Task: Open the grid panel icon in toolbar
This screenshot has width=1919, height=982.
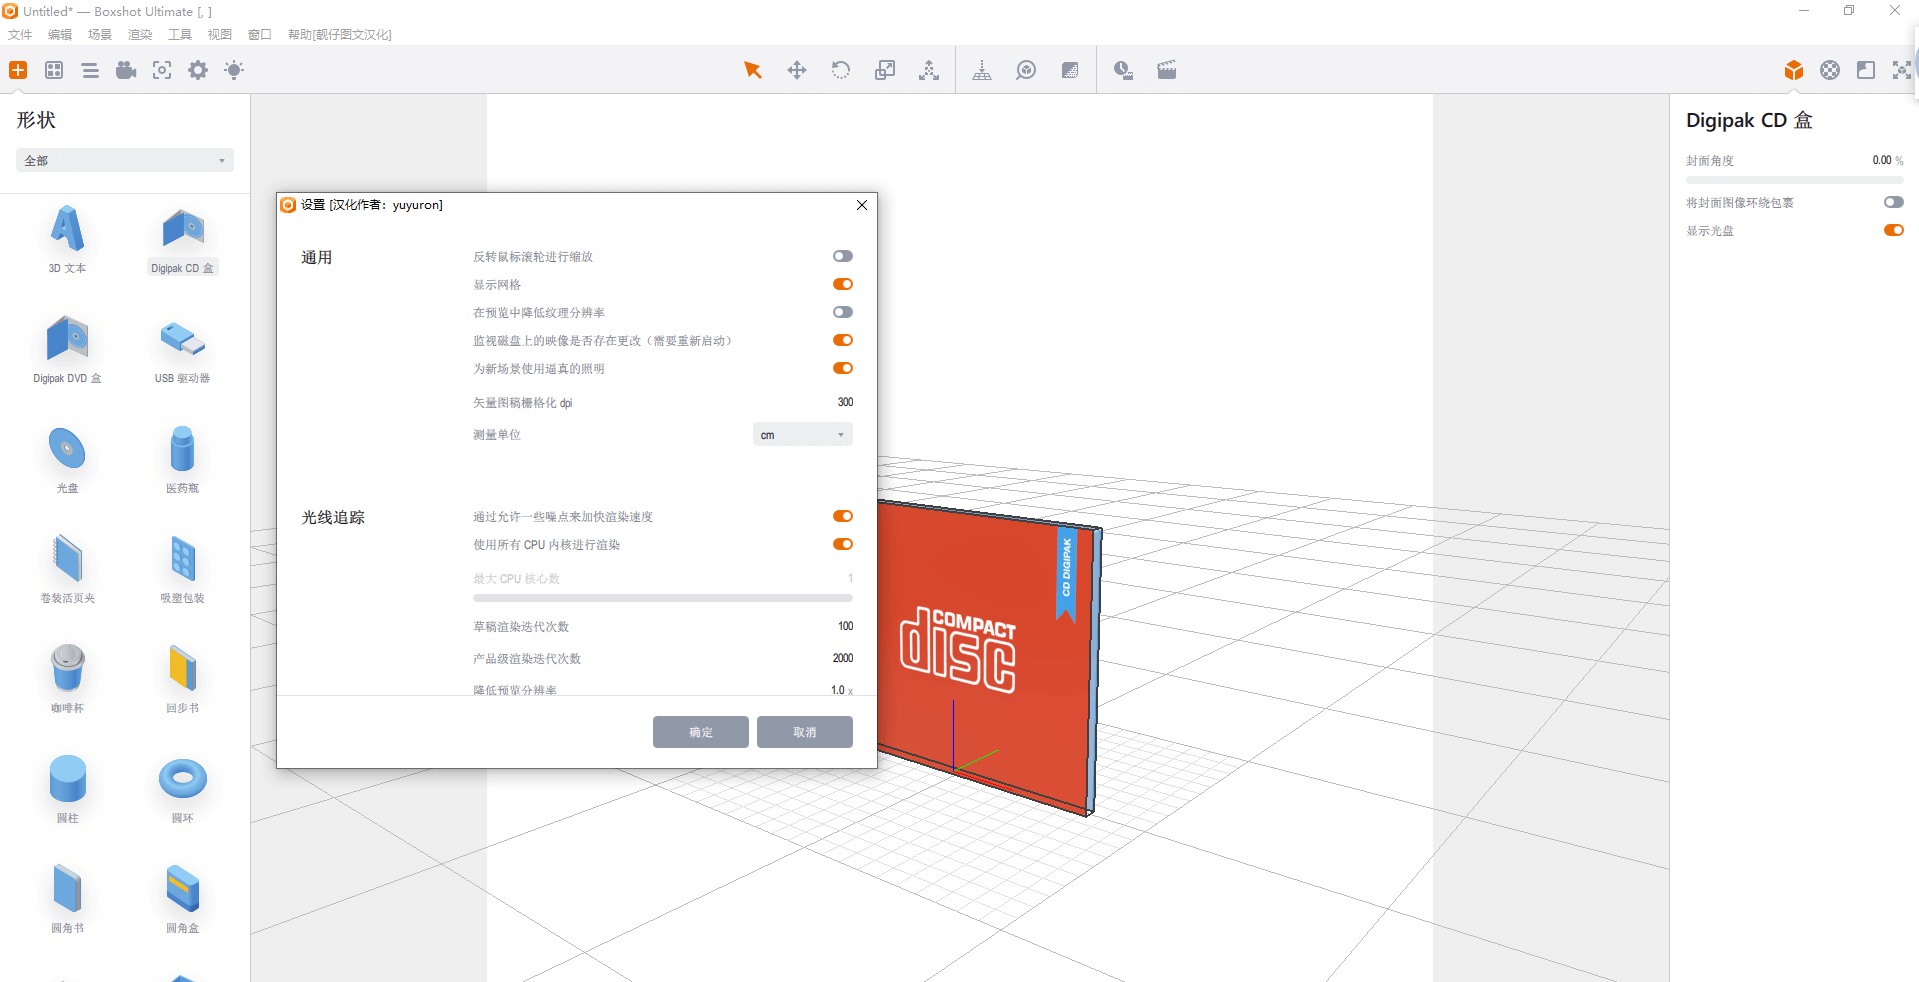Action: pos(54,70)
